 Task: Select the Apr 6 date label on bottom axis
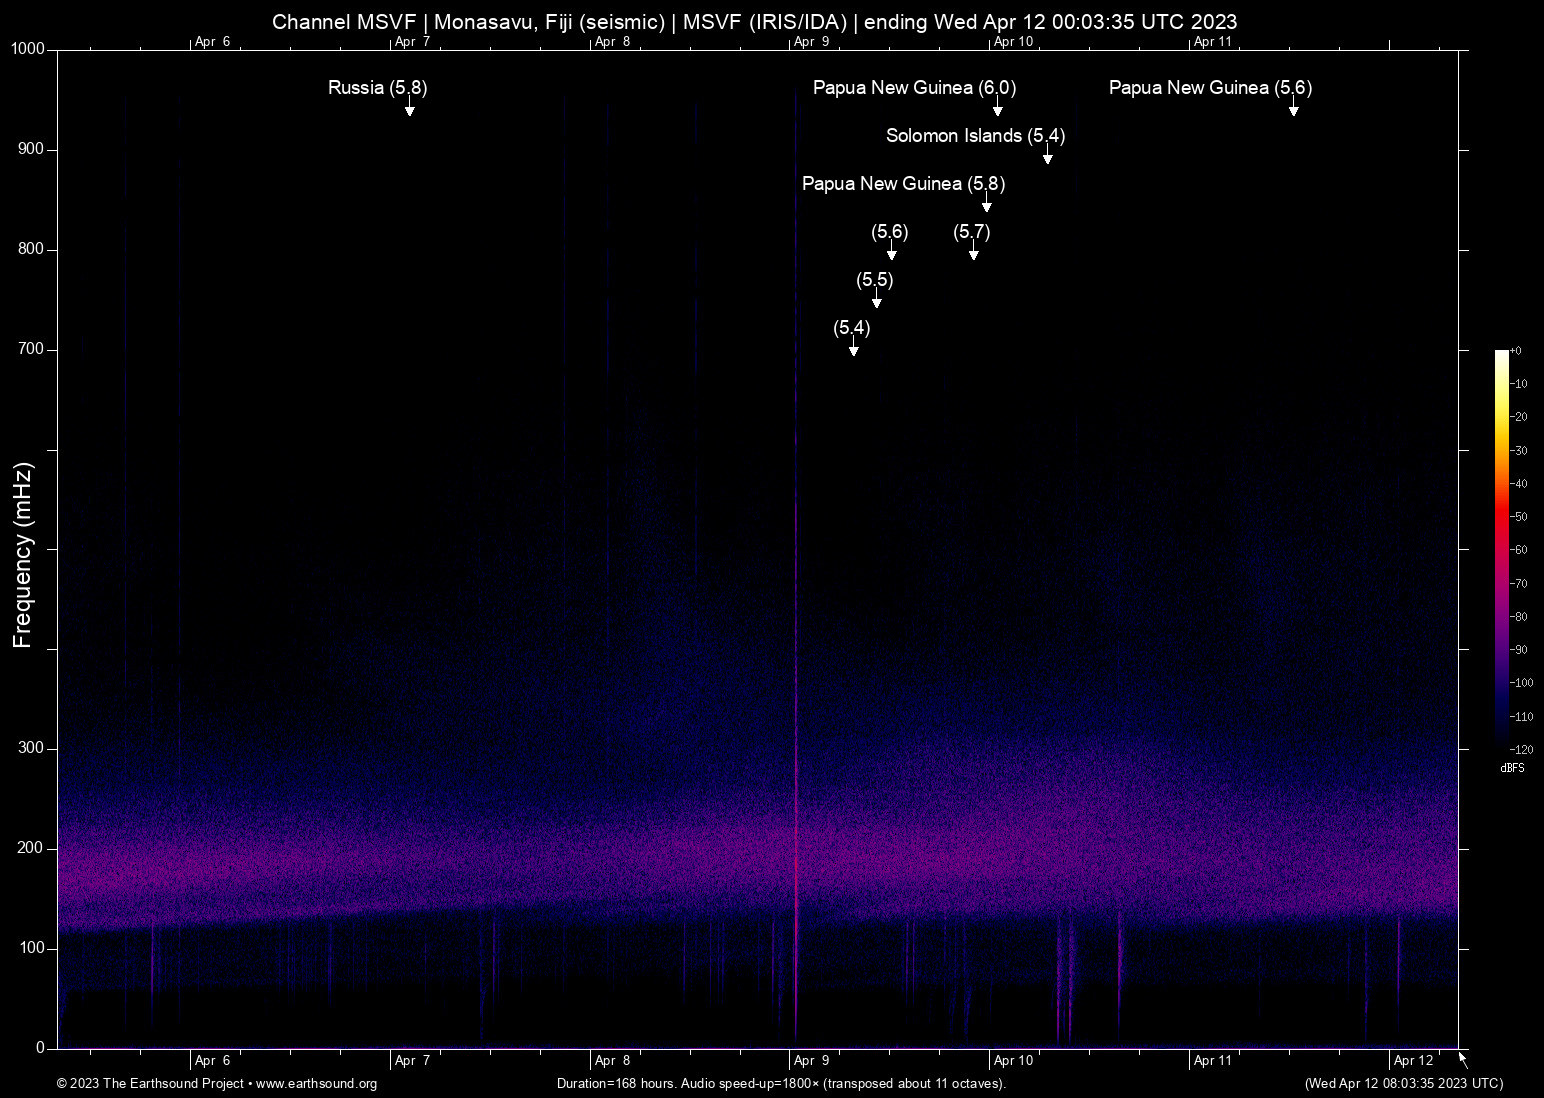pos(212,1059)
